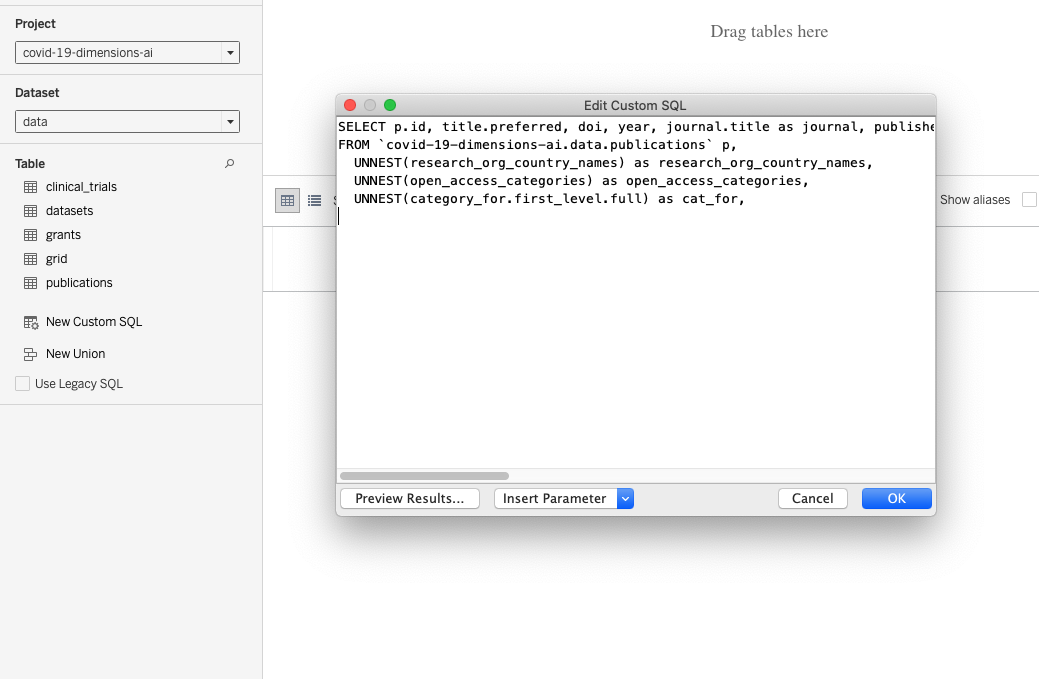Zoom the Edit Custom SQL window (green button)
Image resolution: width=1039 pixels, height=679 pixels.
[x=390, y=105]
